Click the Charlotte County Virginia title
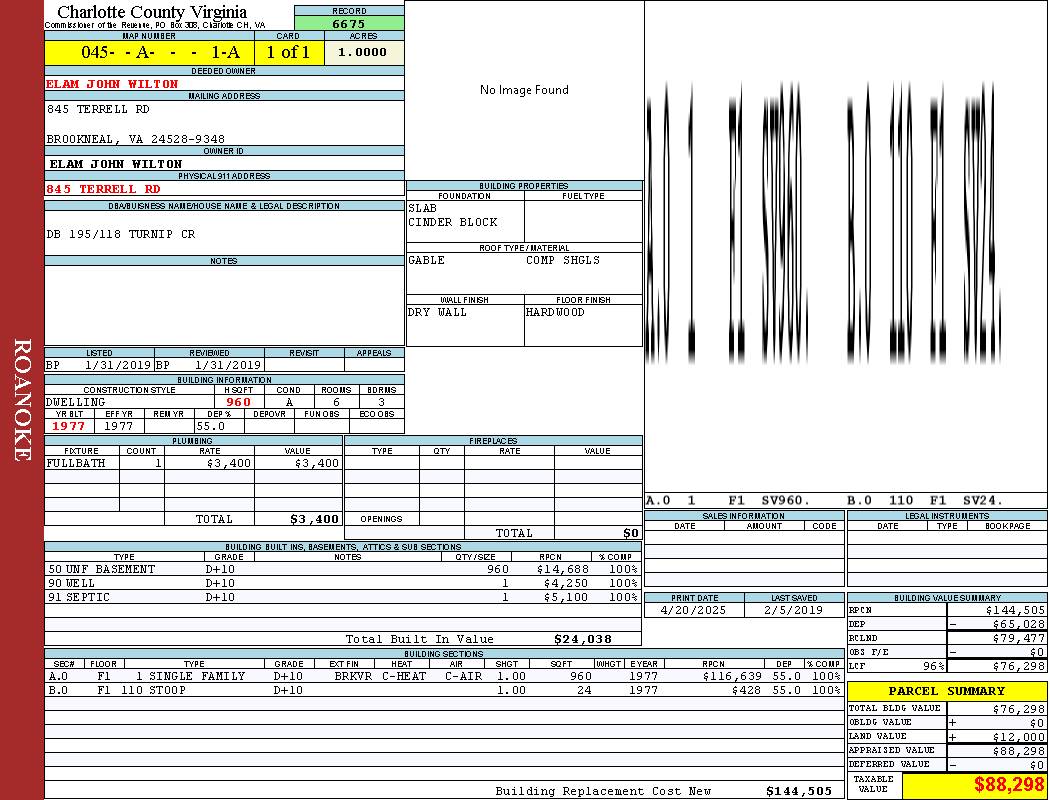This screenshot has width=1050, height=800. (x=152, y=12)
